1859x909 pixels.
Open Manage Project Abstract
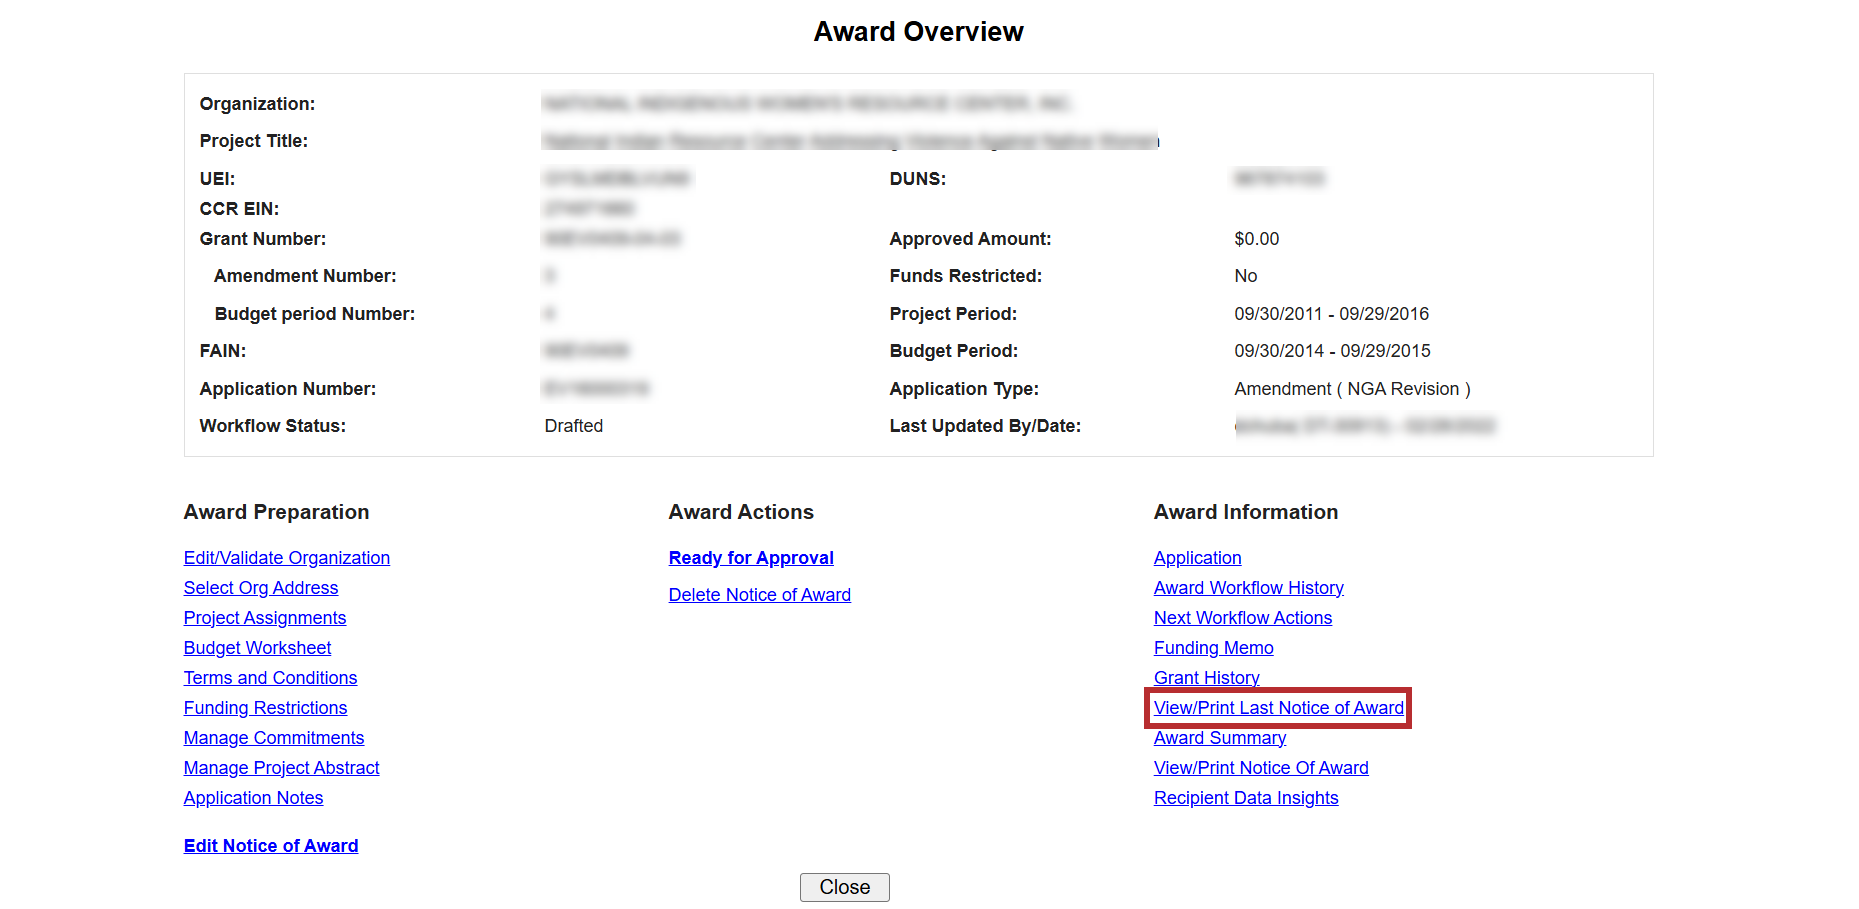click(x=281, y=768)
